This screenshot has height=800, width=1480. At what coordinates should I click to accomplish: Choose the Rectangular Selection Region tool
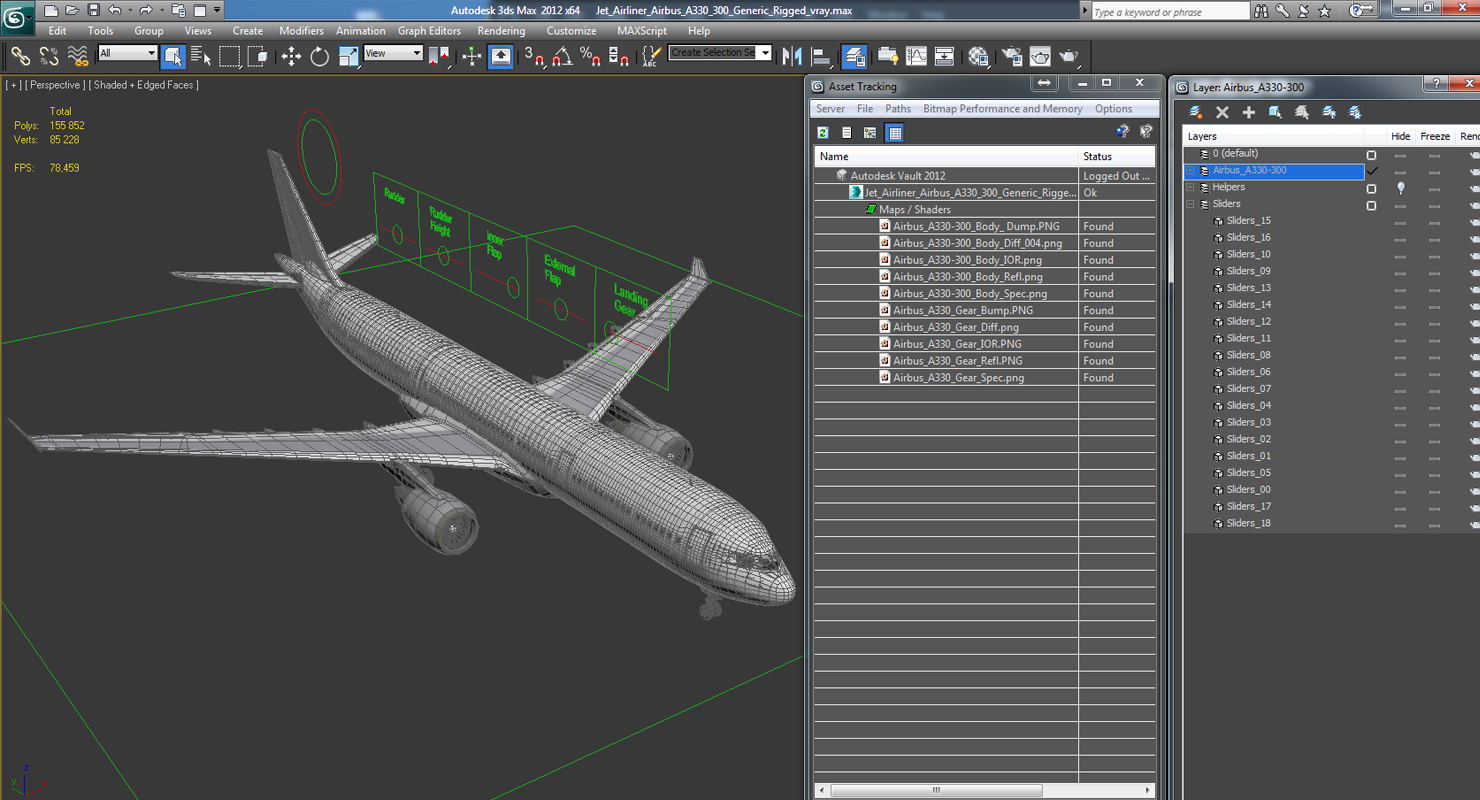(x=229, y=56)
